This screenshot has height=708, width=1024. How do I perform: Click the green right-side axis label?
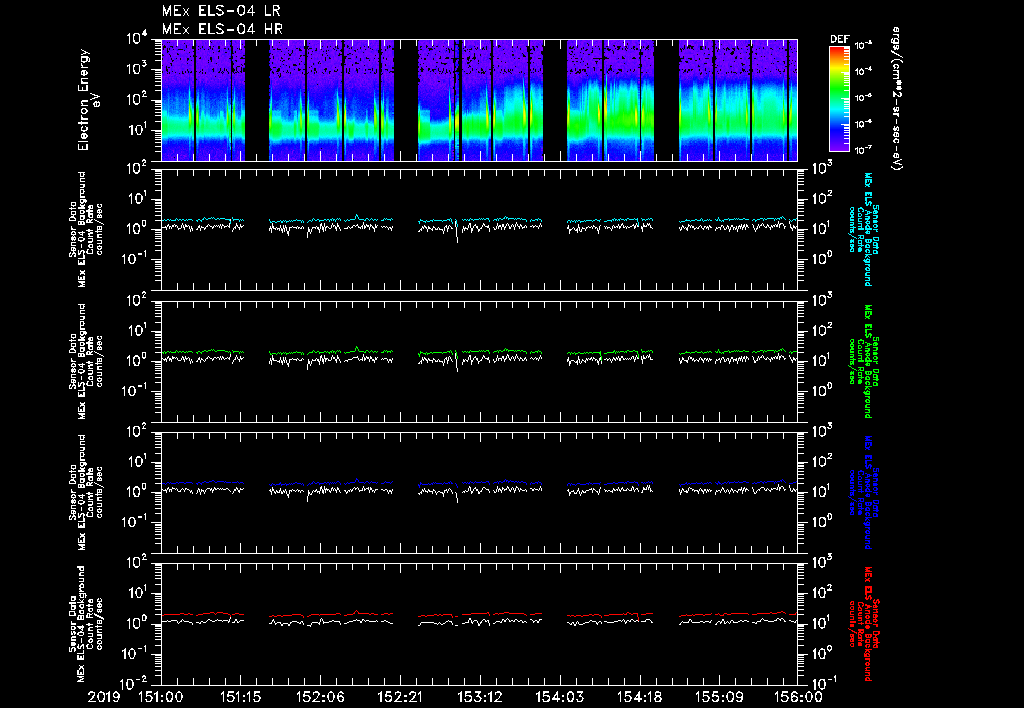coord(863,361)
